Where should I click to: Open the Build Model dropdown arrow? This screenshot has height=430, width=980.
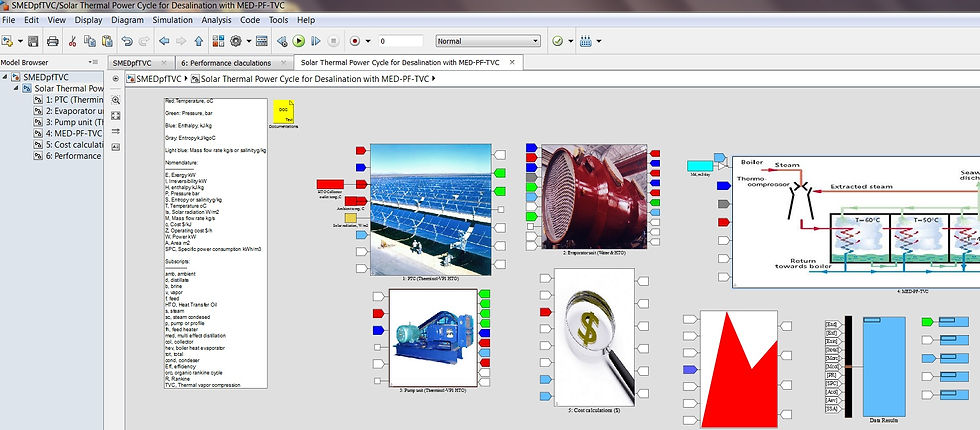pyautogui.click(x=599, y=41)
